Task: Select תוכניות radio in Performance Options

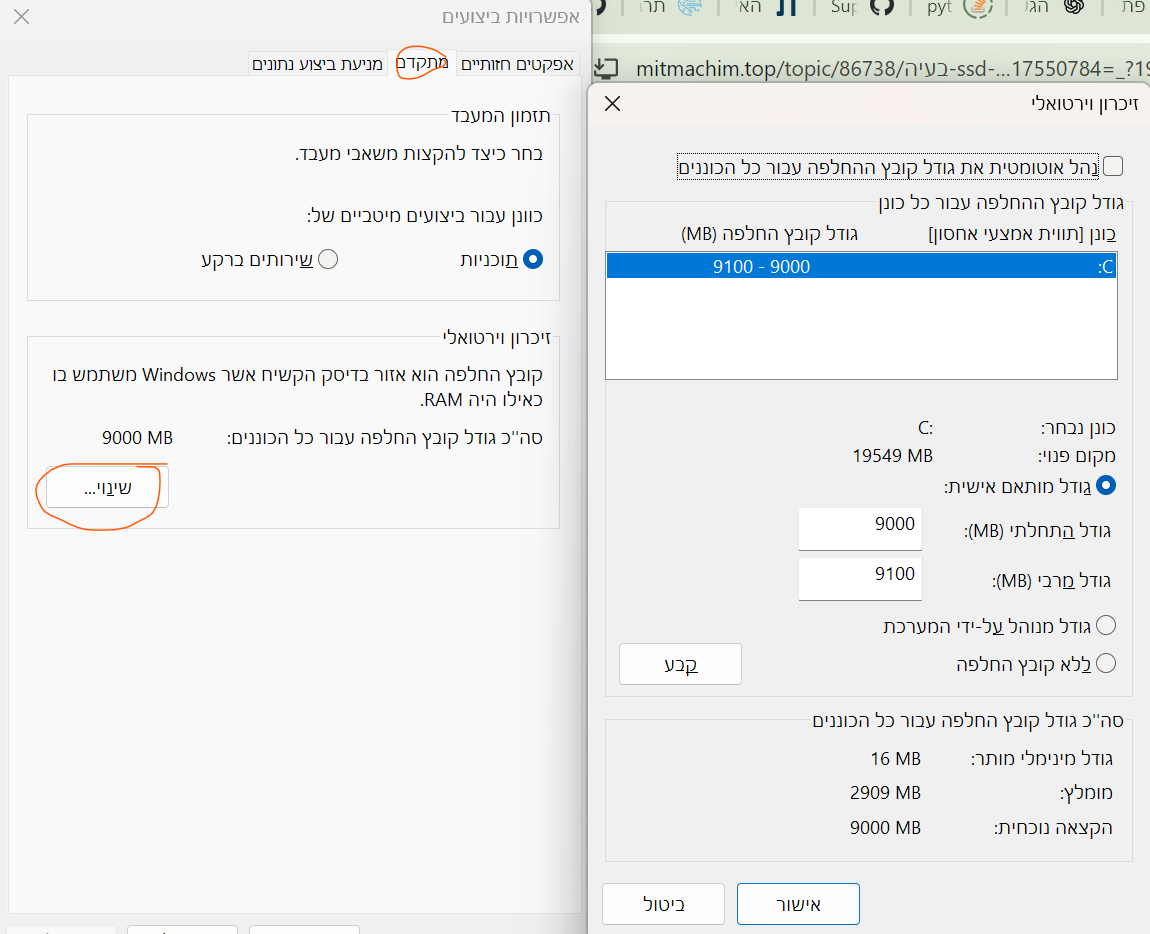Action: point(533,259)
